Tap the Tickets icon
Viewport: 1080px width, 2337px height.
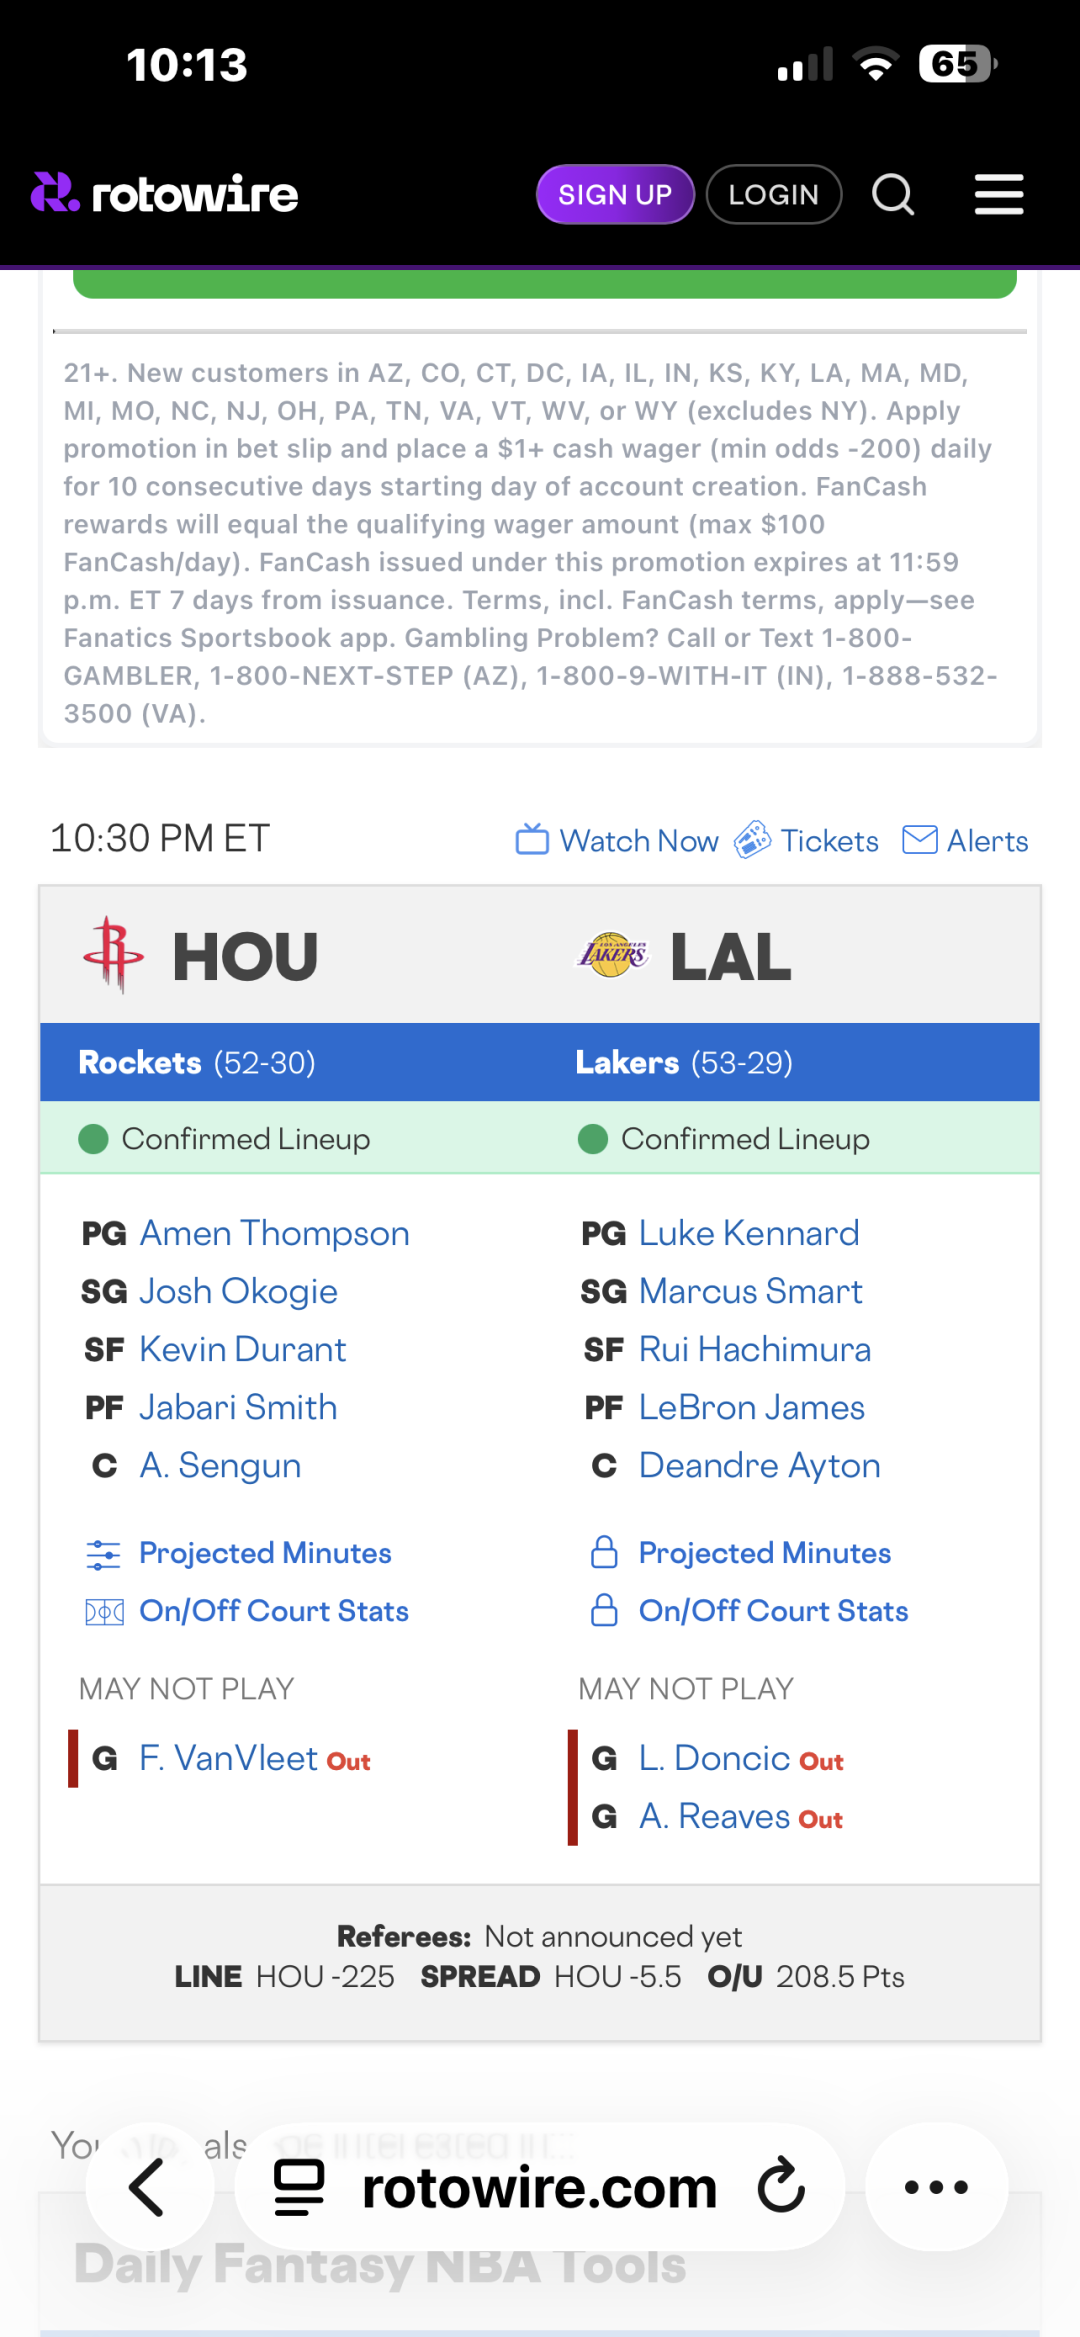tap(753, 840)
